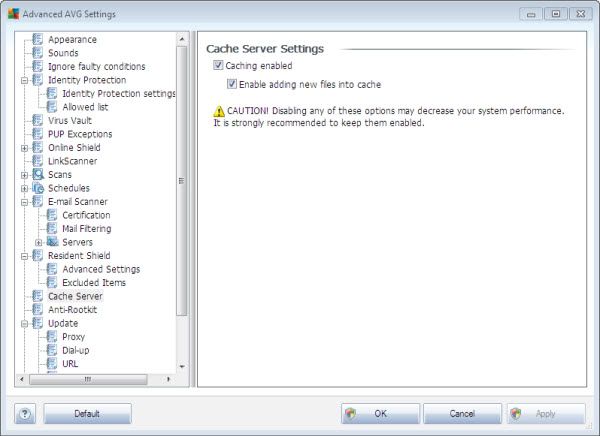The width and height of the screenshot is (600, 436).
Task: Click the Allowed list icon
Action: [52, 107]
